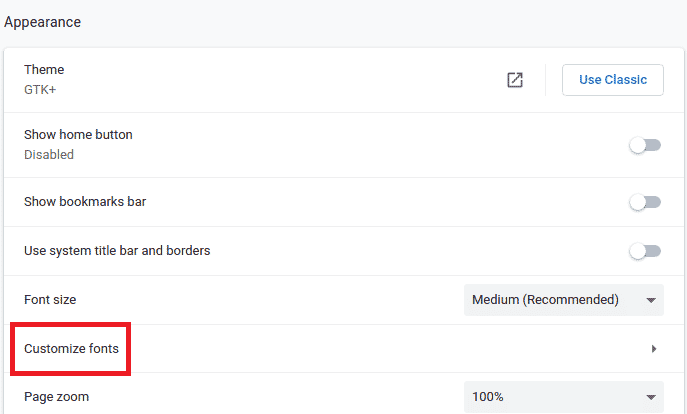Open the 100% page zoom dropdown

click(x=563, y=397)
